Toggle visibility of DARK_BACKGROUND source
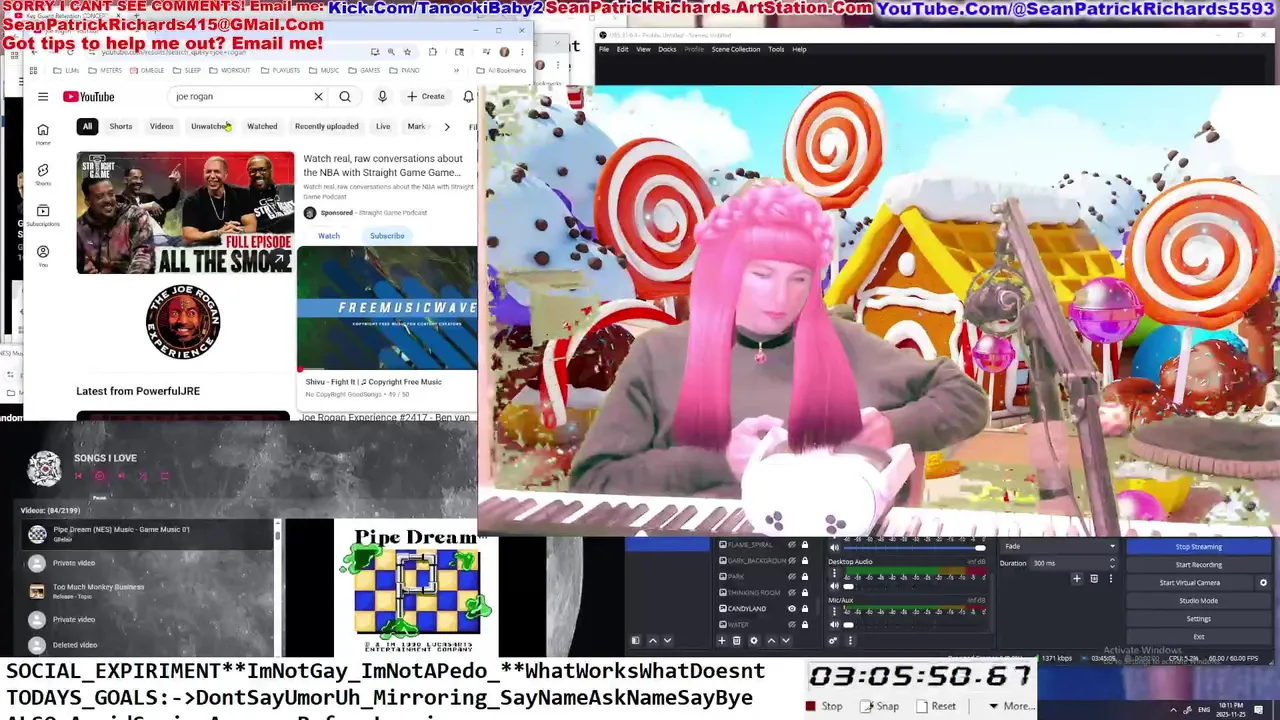 click(792, 560)
